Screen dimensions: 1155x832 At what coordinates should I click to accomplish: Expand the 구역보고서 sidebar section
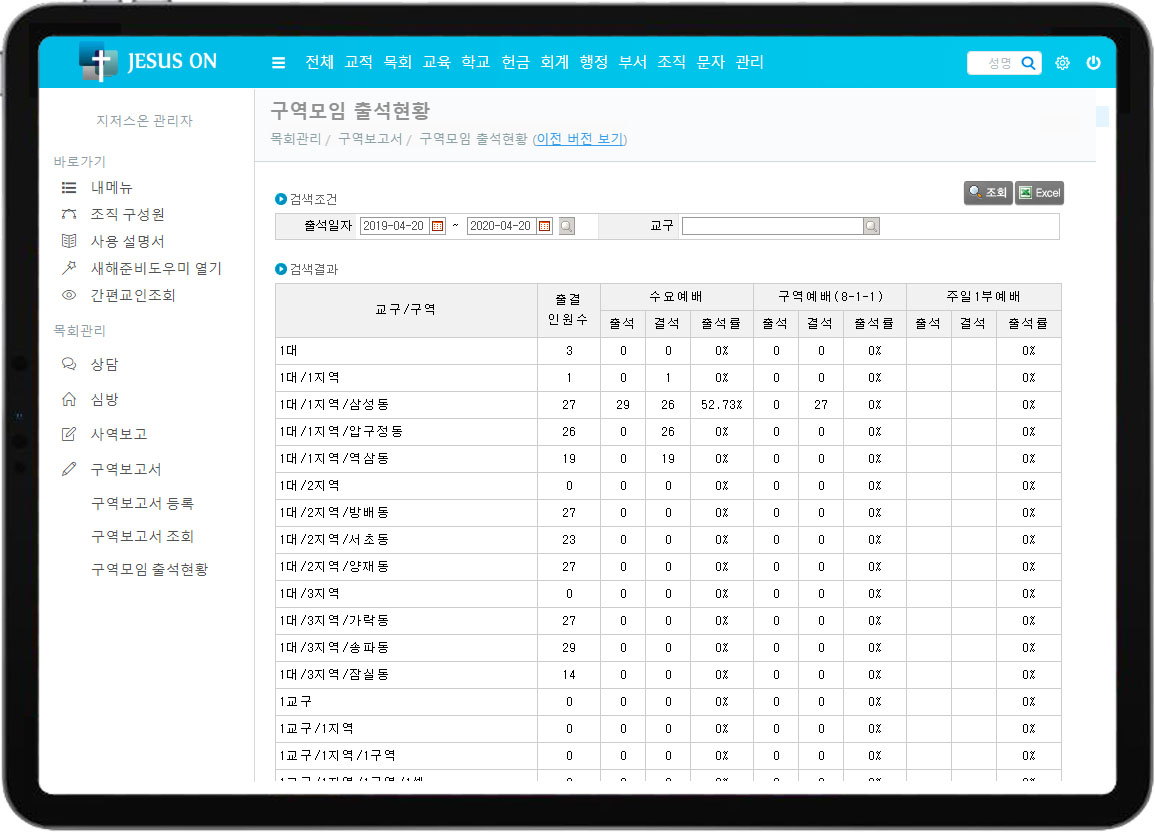(126, 469)
